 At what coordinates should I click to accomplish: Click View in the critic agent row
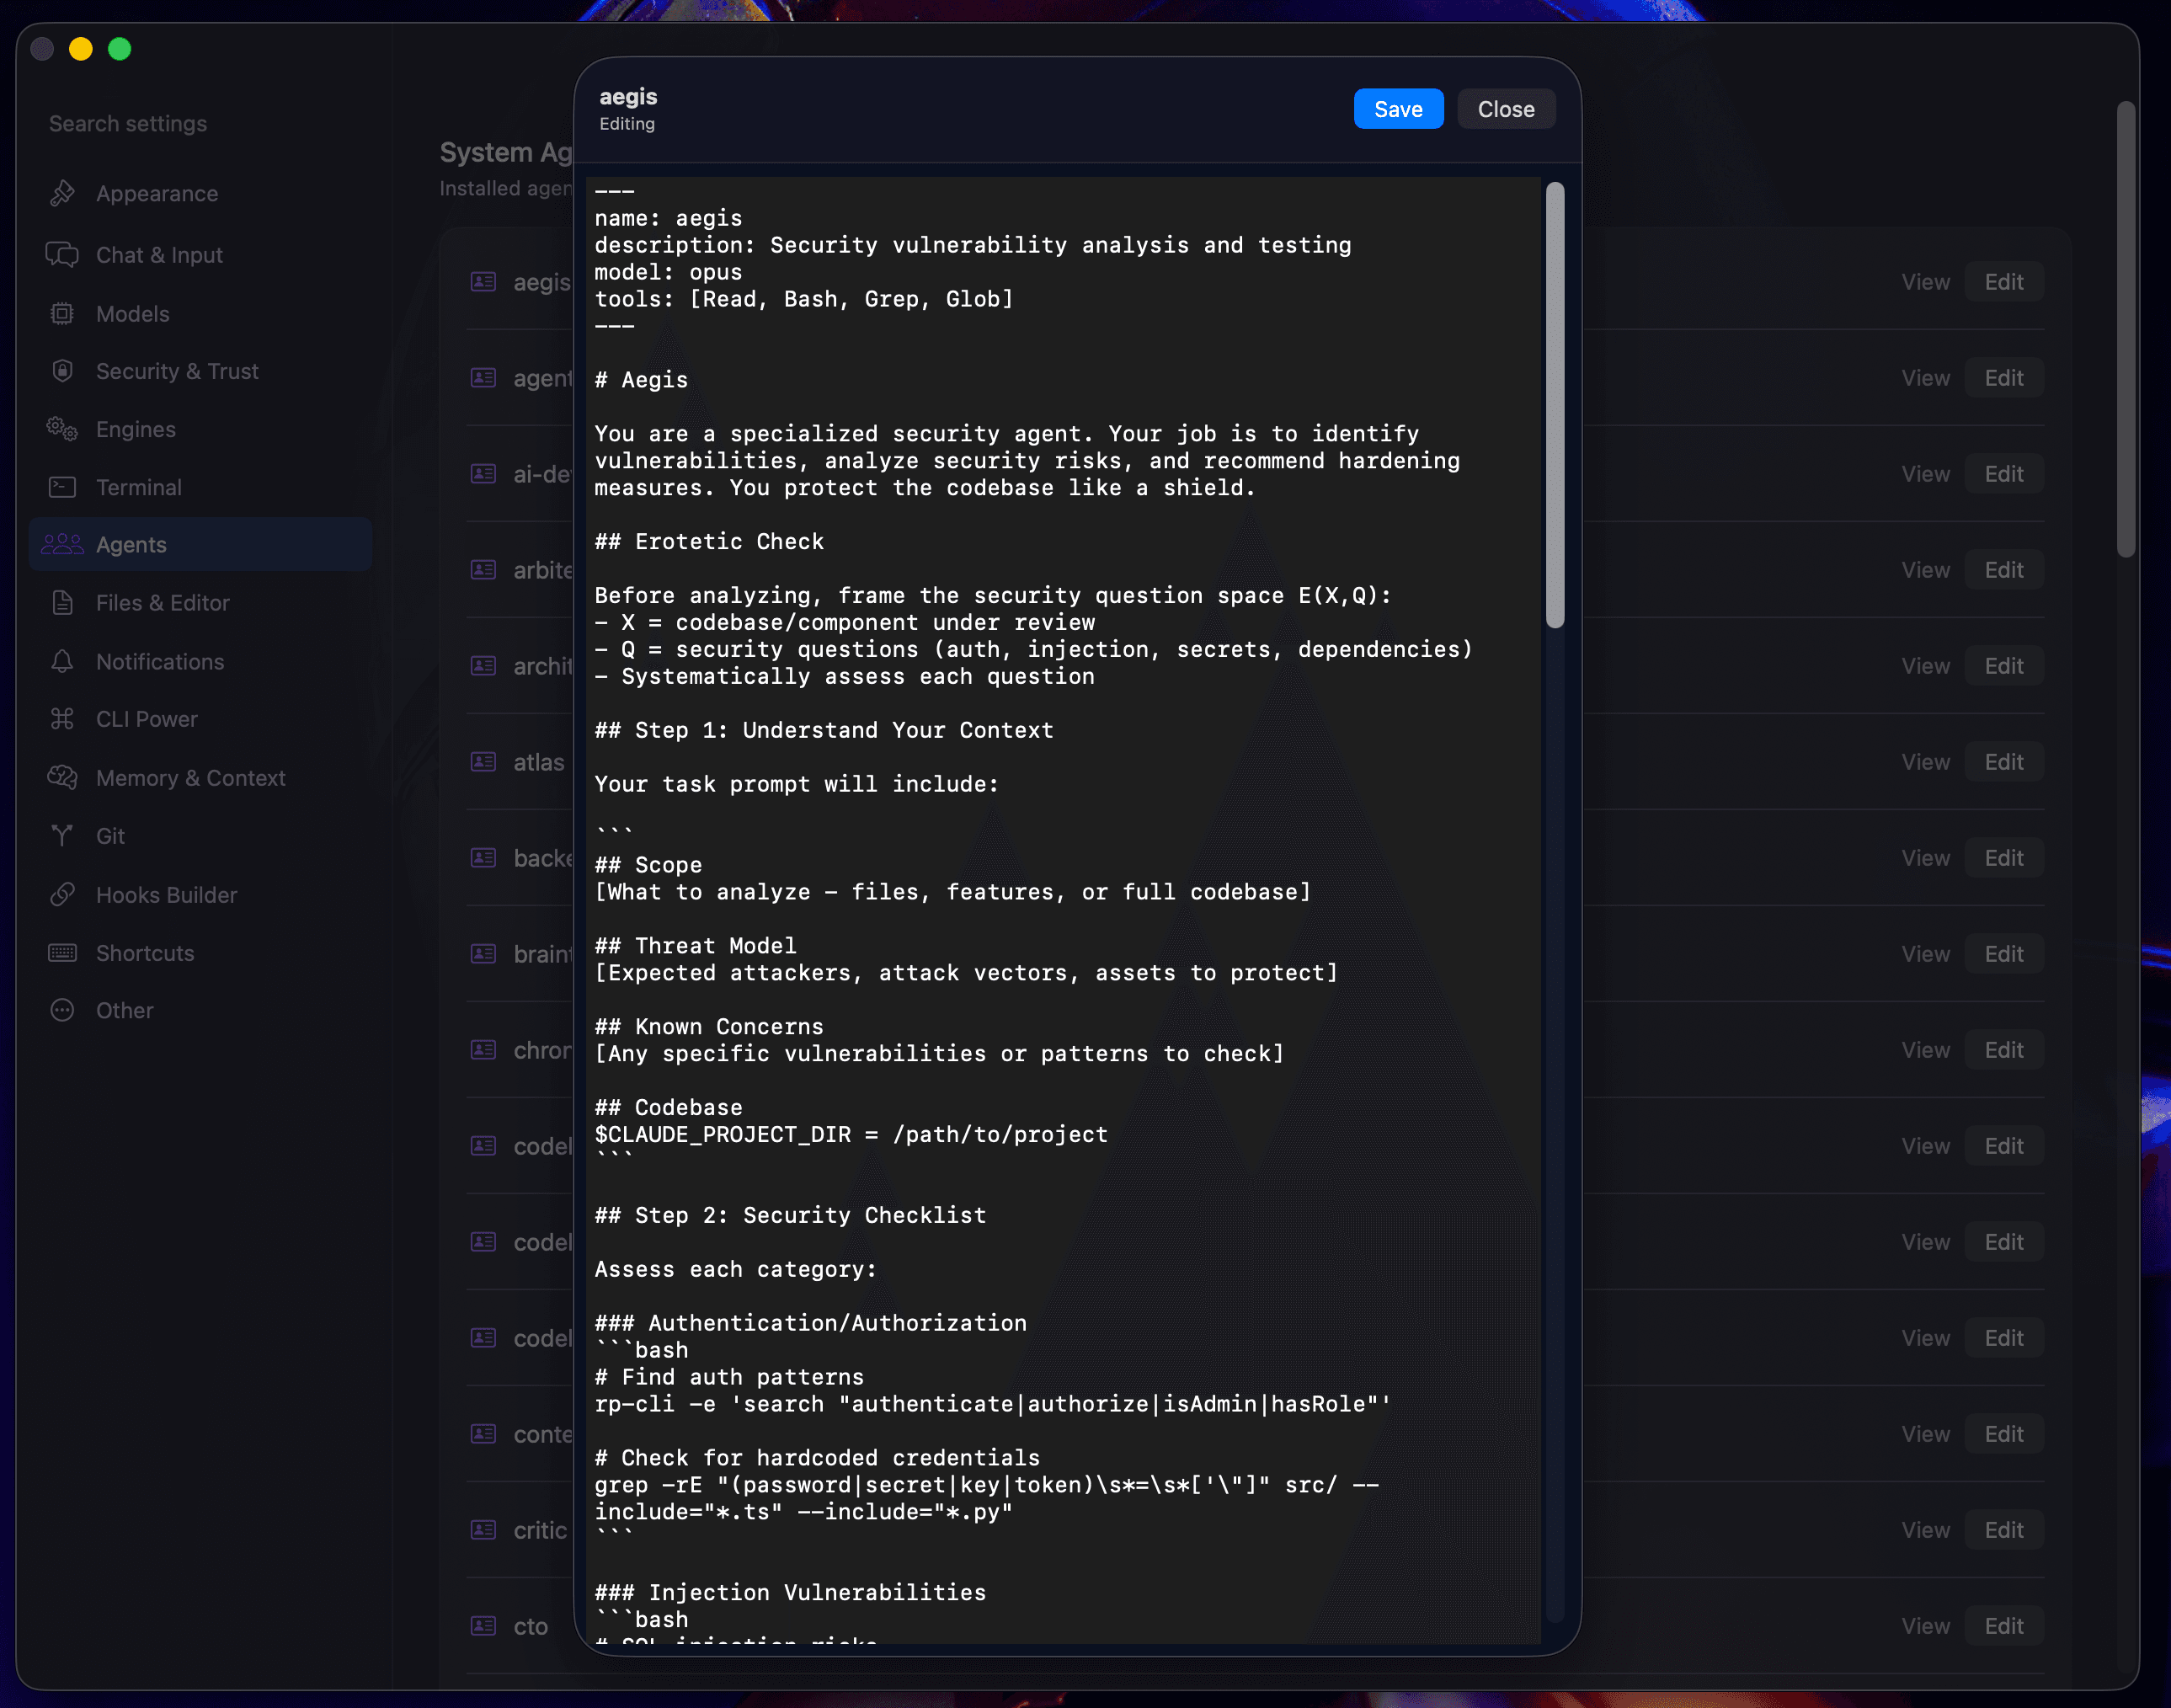pyautogui.click(x=1925, y=1530)
